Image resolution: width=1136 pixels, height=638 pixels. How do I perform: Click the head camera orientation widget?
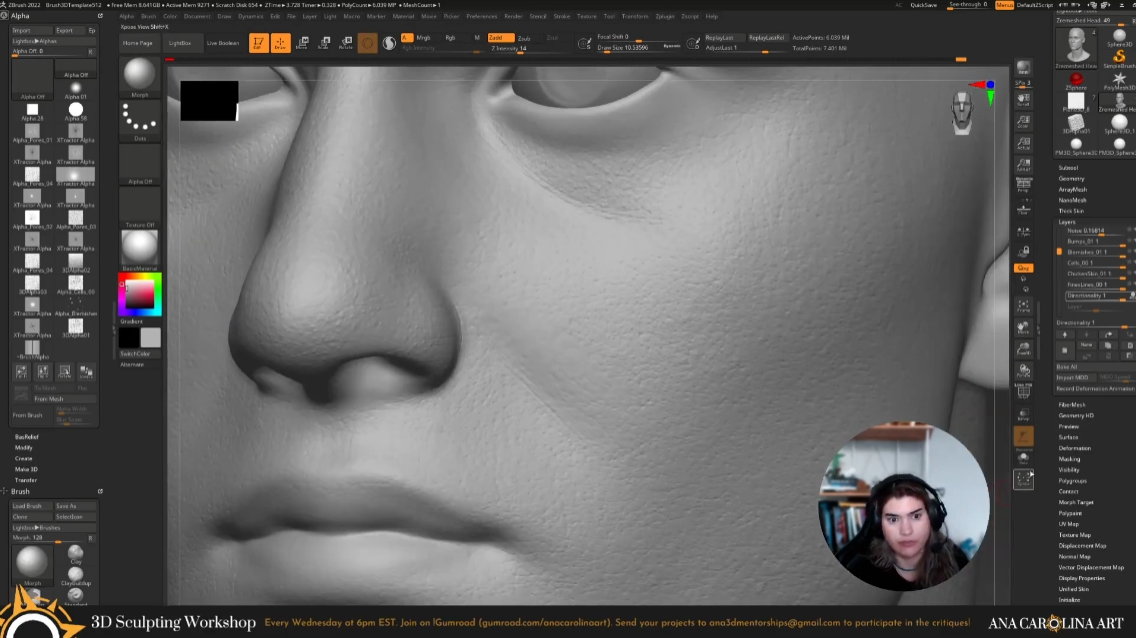click(x=961, y=113)
